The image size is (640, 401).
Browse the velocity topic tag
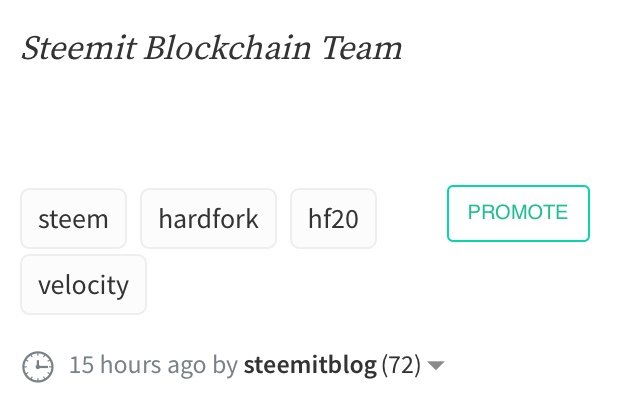(x=83, y=285)
